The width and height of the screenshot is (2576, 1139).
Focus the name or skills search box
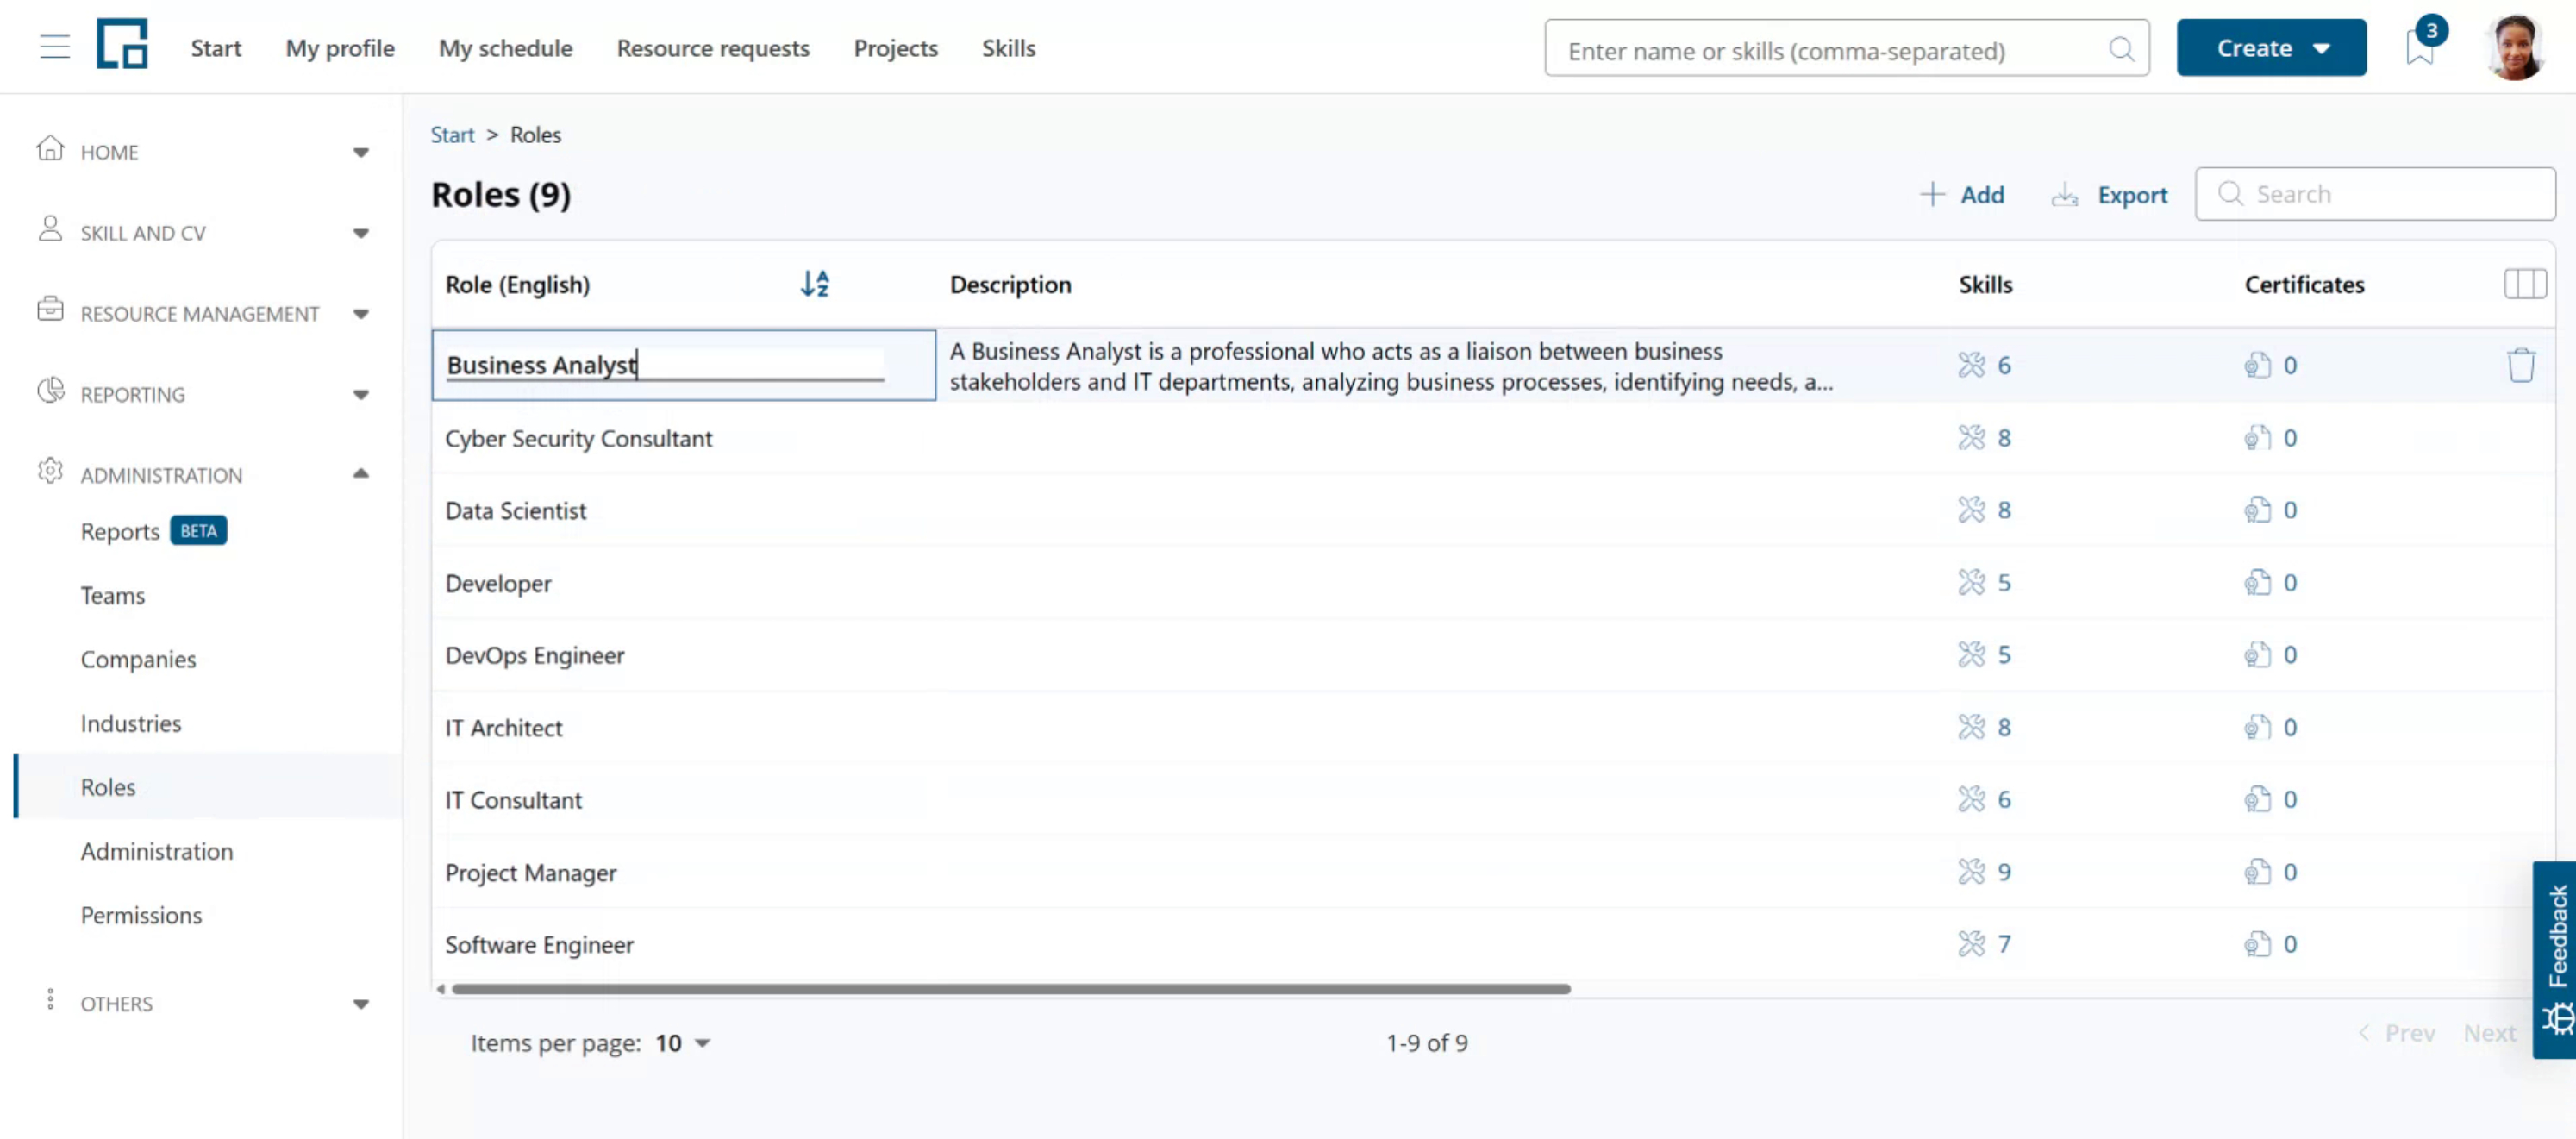tap(1846, 48)
